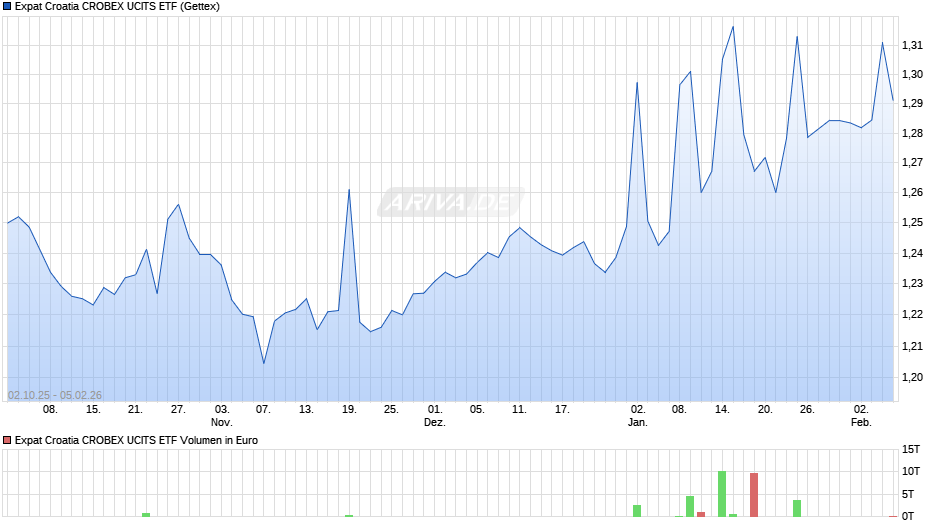
Task: Click the red legend square for Volumen
Action: click(7, 440)
